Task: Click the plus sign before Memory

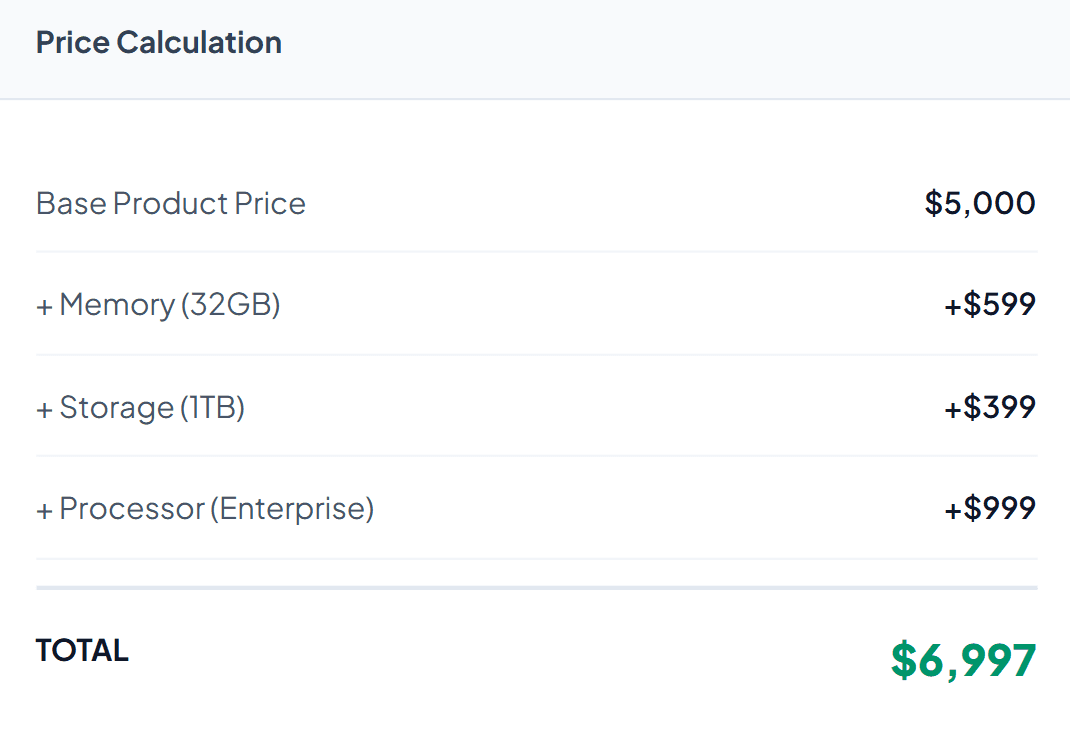Action: (44, 307)
